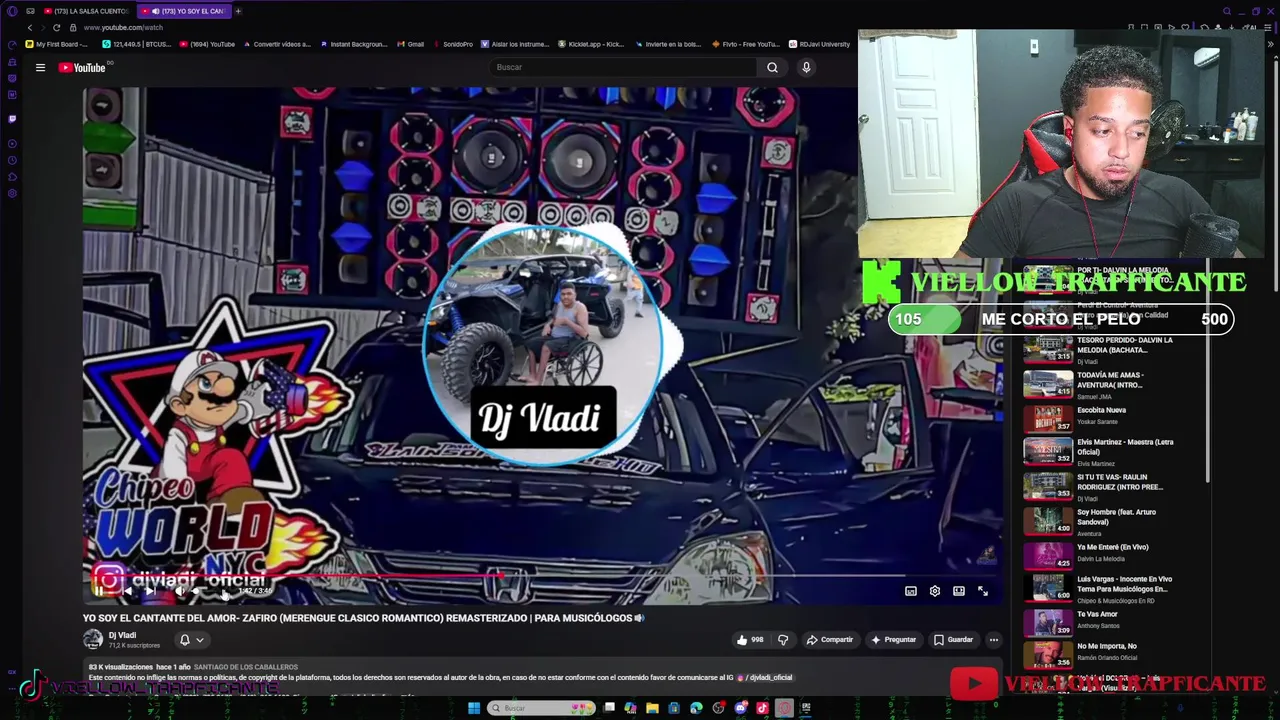
Task: Focus the Buscar search field on YouTube
Action: [x=623, y=67]
